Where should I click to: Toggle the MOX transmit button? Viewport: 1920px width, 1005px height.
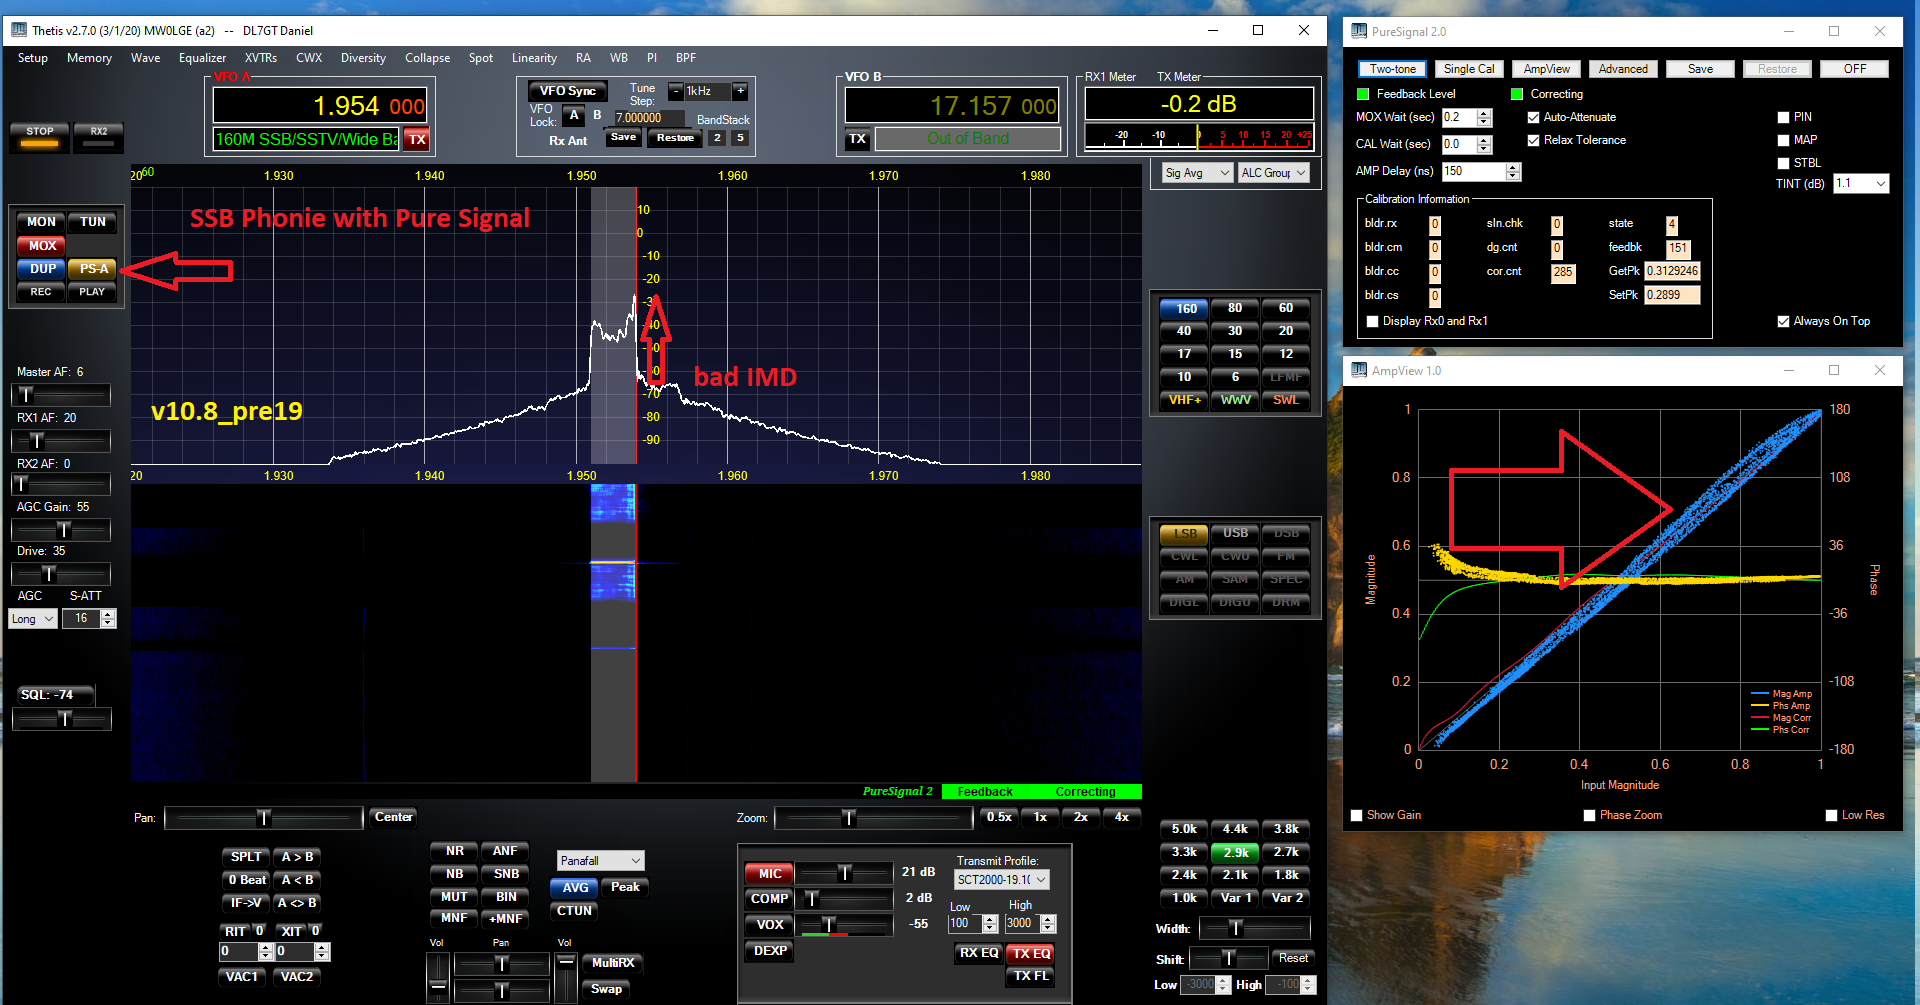click(x=42, y=245)
